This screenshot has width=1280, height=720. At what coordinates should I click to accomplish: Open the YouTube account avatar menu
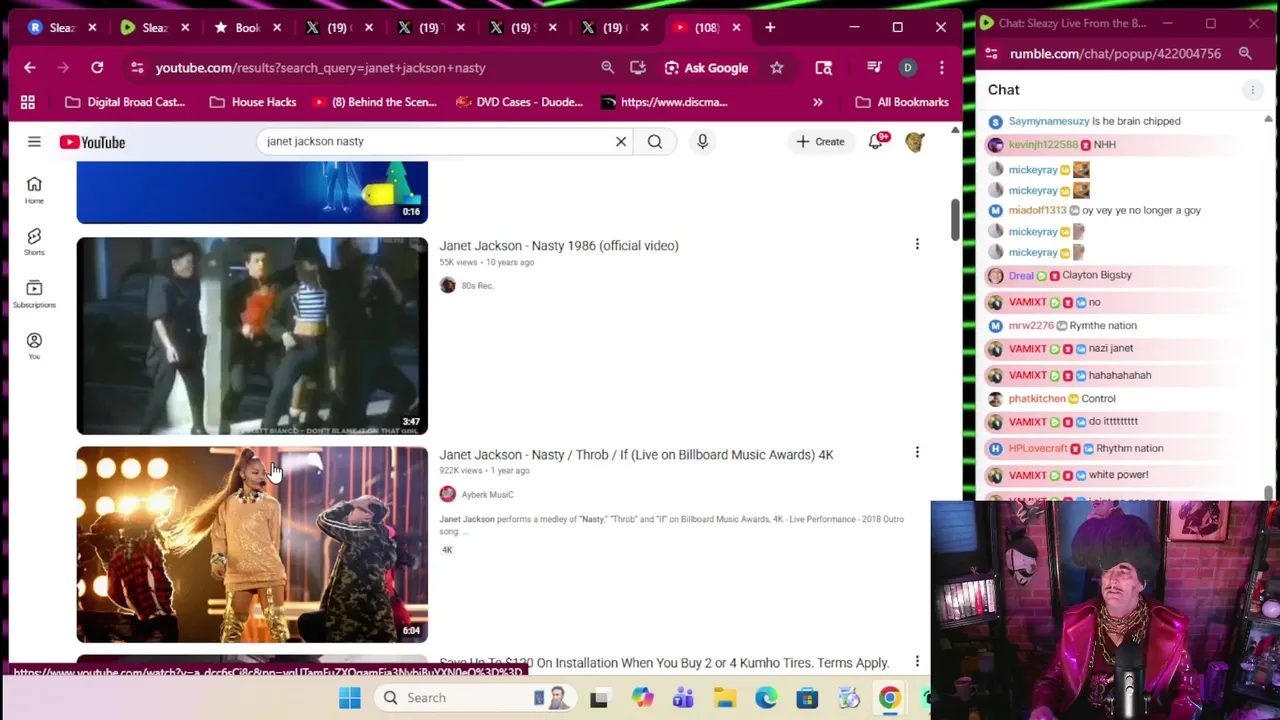[915, 141]
